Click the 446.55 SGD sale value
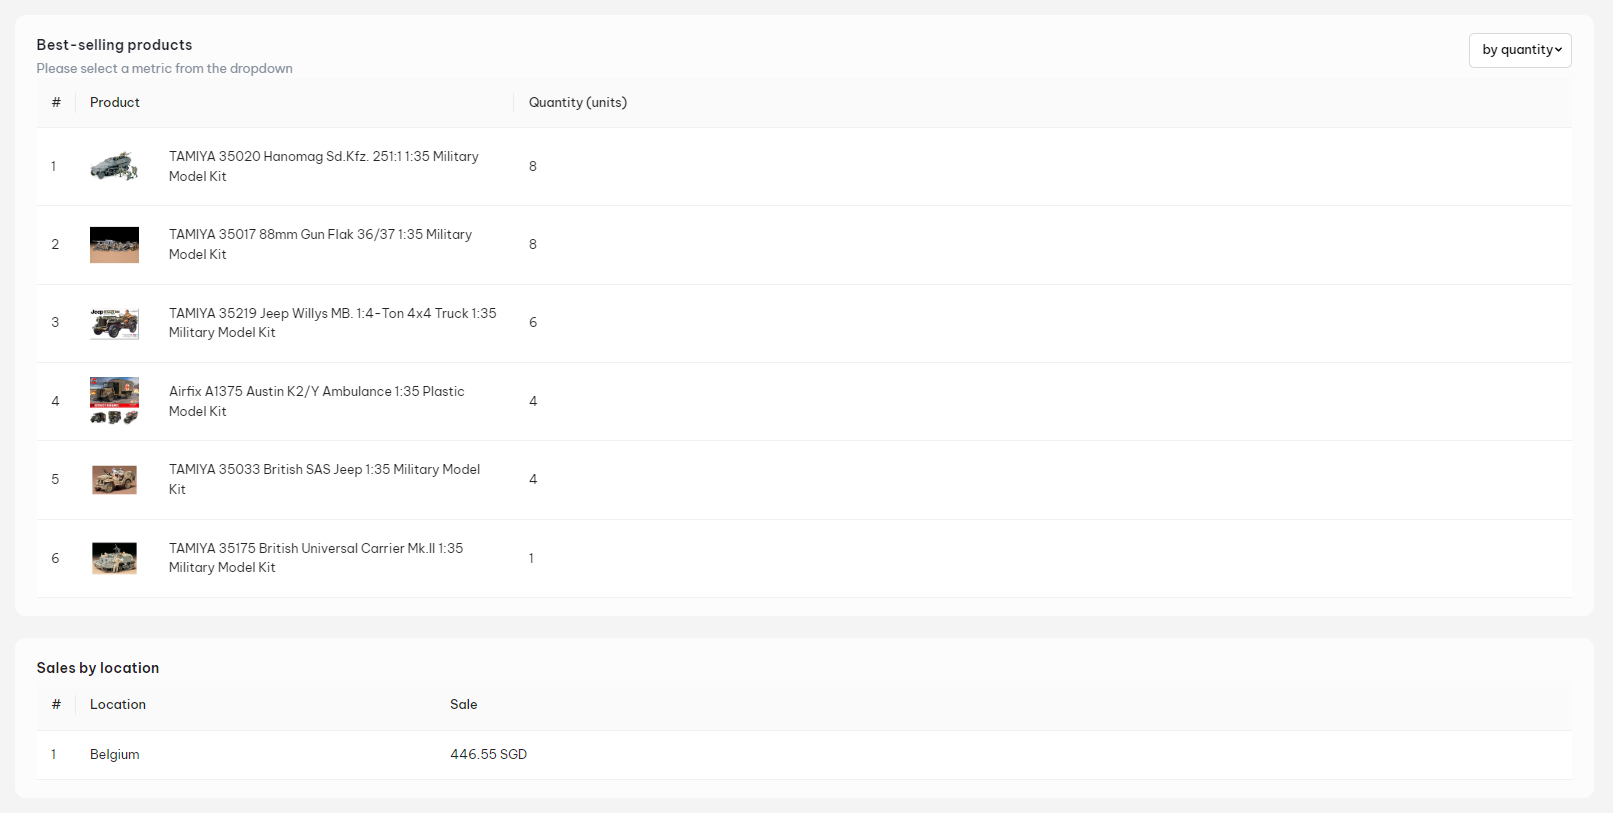 [488, 754]
